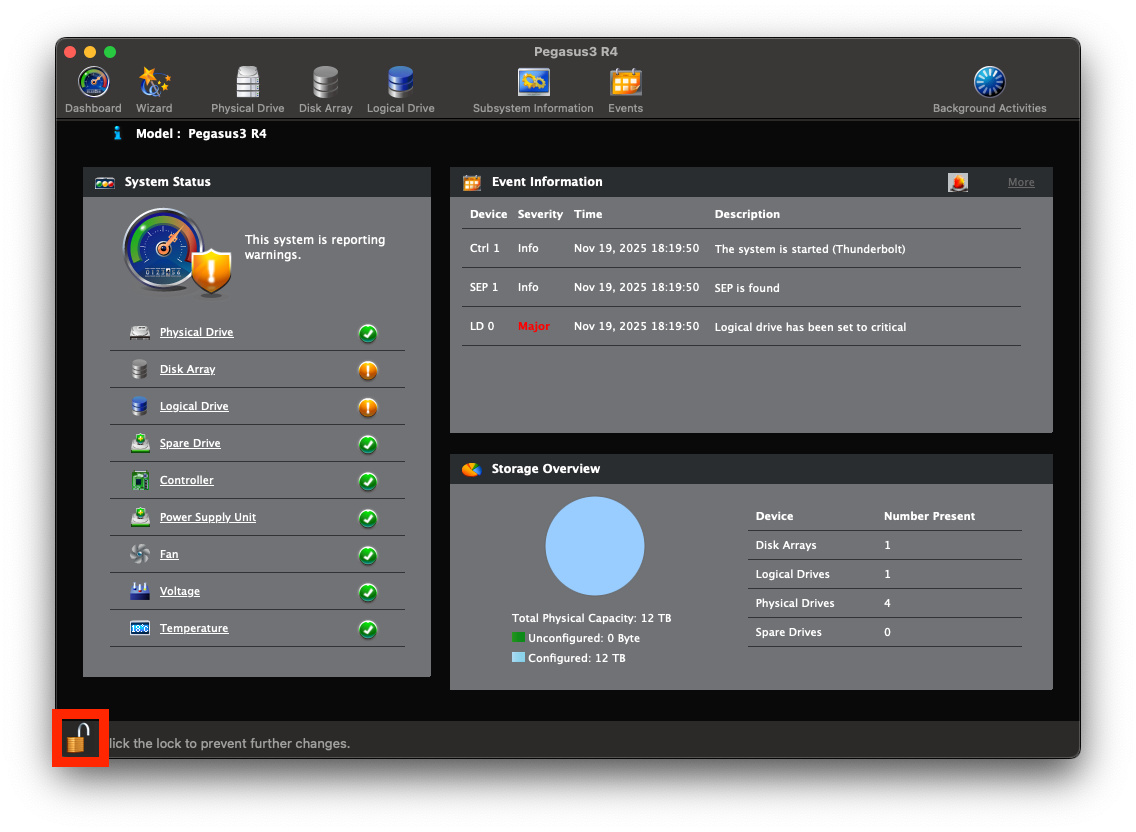Select the Disk Arrays row in Storage Overview
1136x832 pixels.
click(x=885, y=545)
